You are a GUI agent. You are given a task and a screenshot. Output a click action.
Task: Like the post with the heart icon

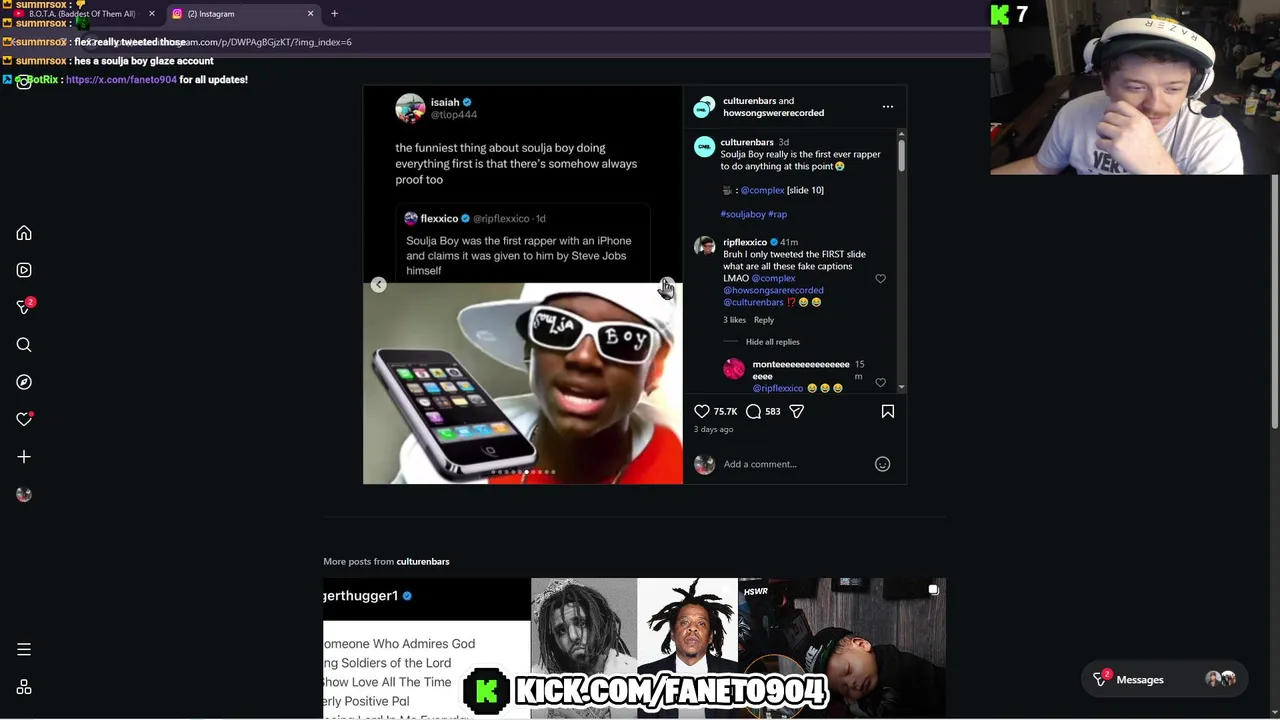[x=702, y=411]
